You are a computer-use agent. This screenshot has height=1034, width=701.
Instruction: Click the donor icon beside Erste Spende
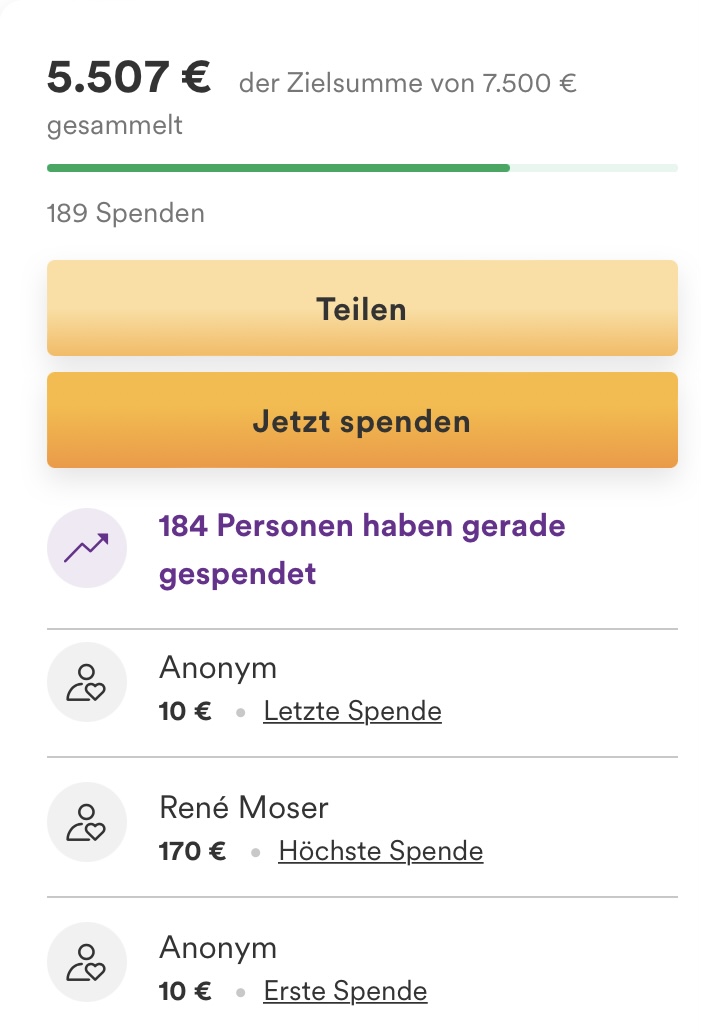pos(87,962)
